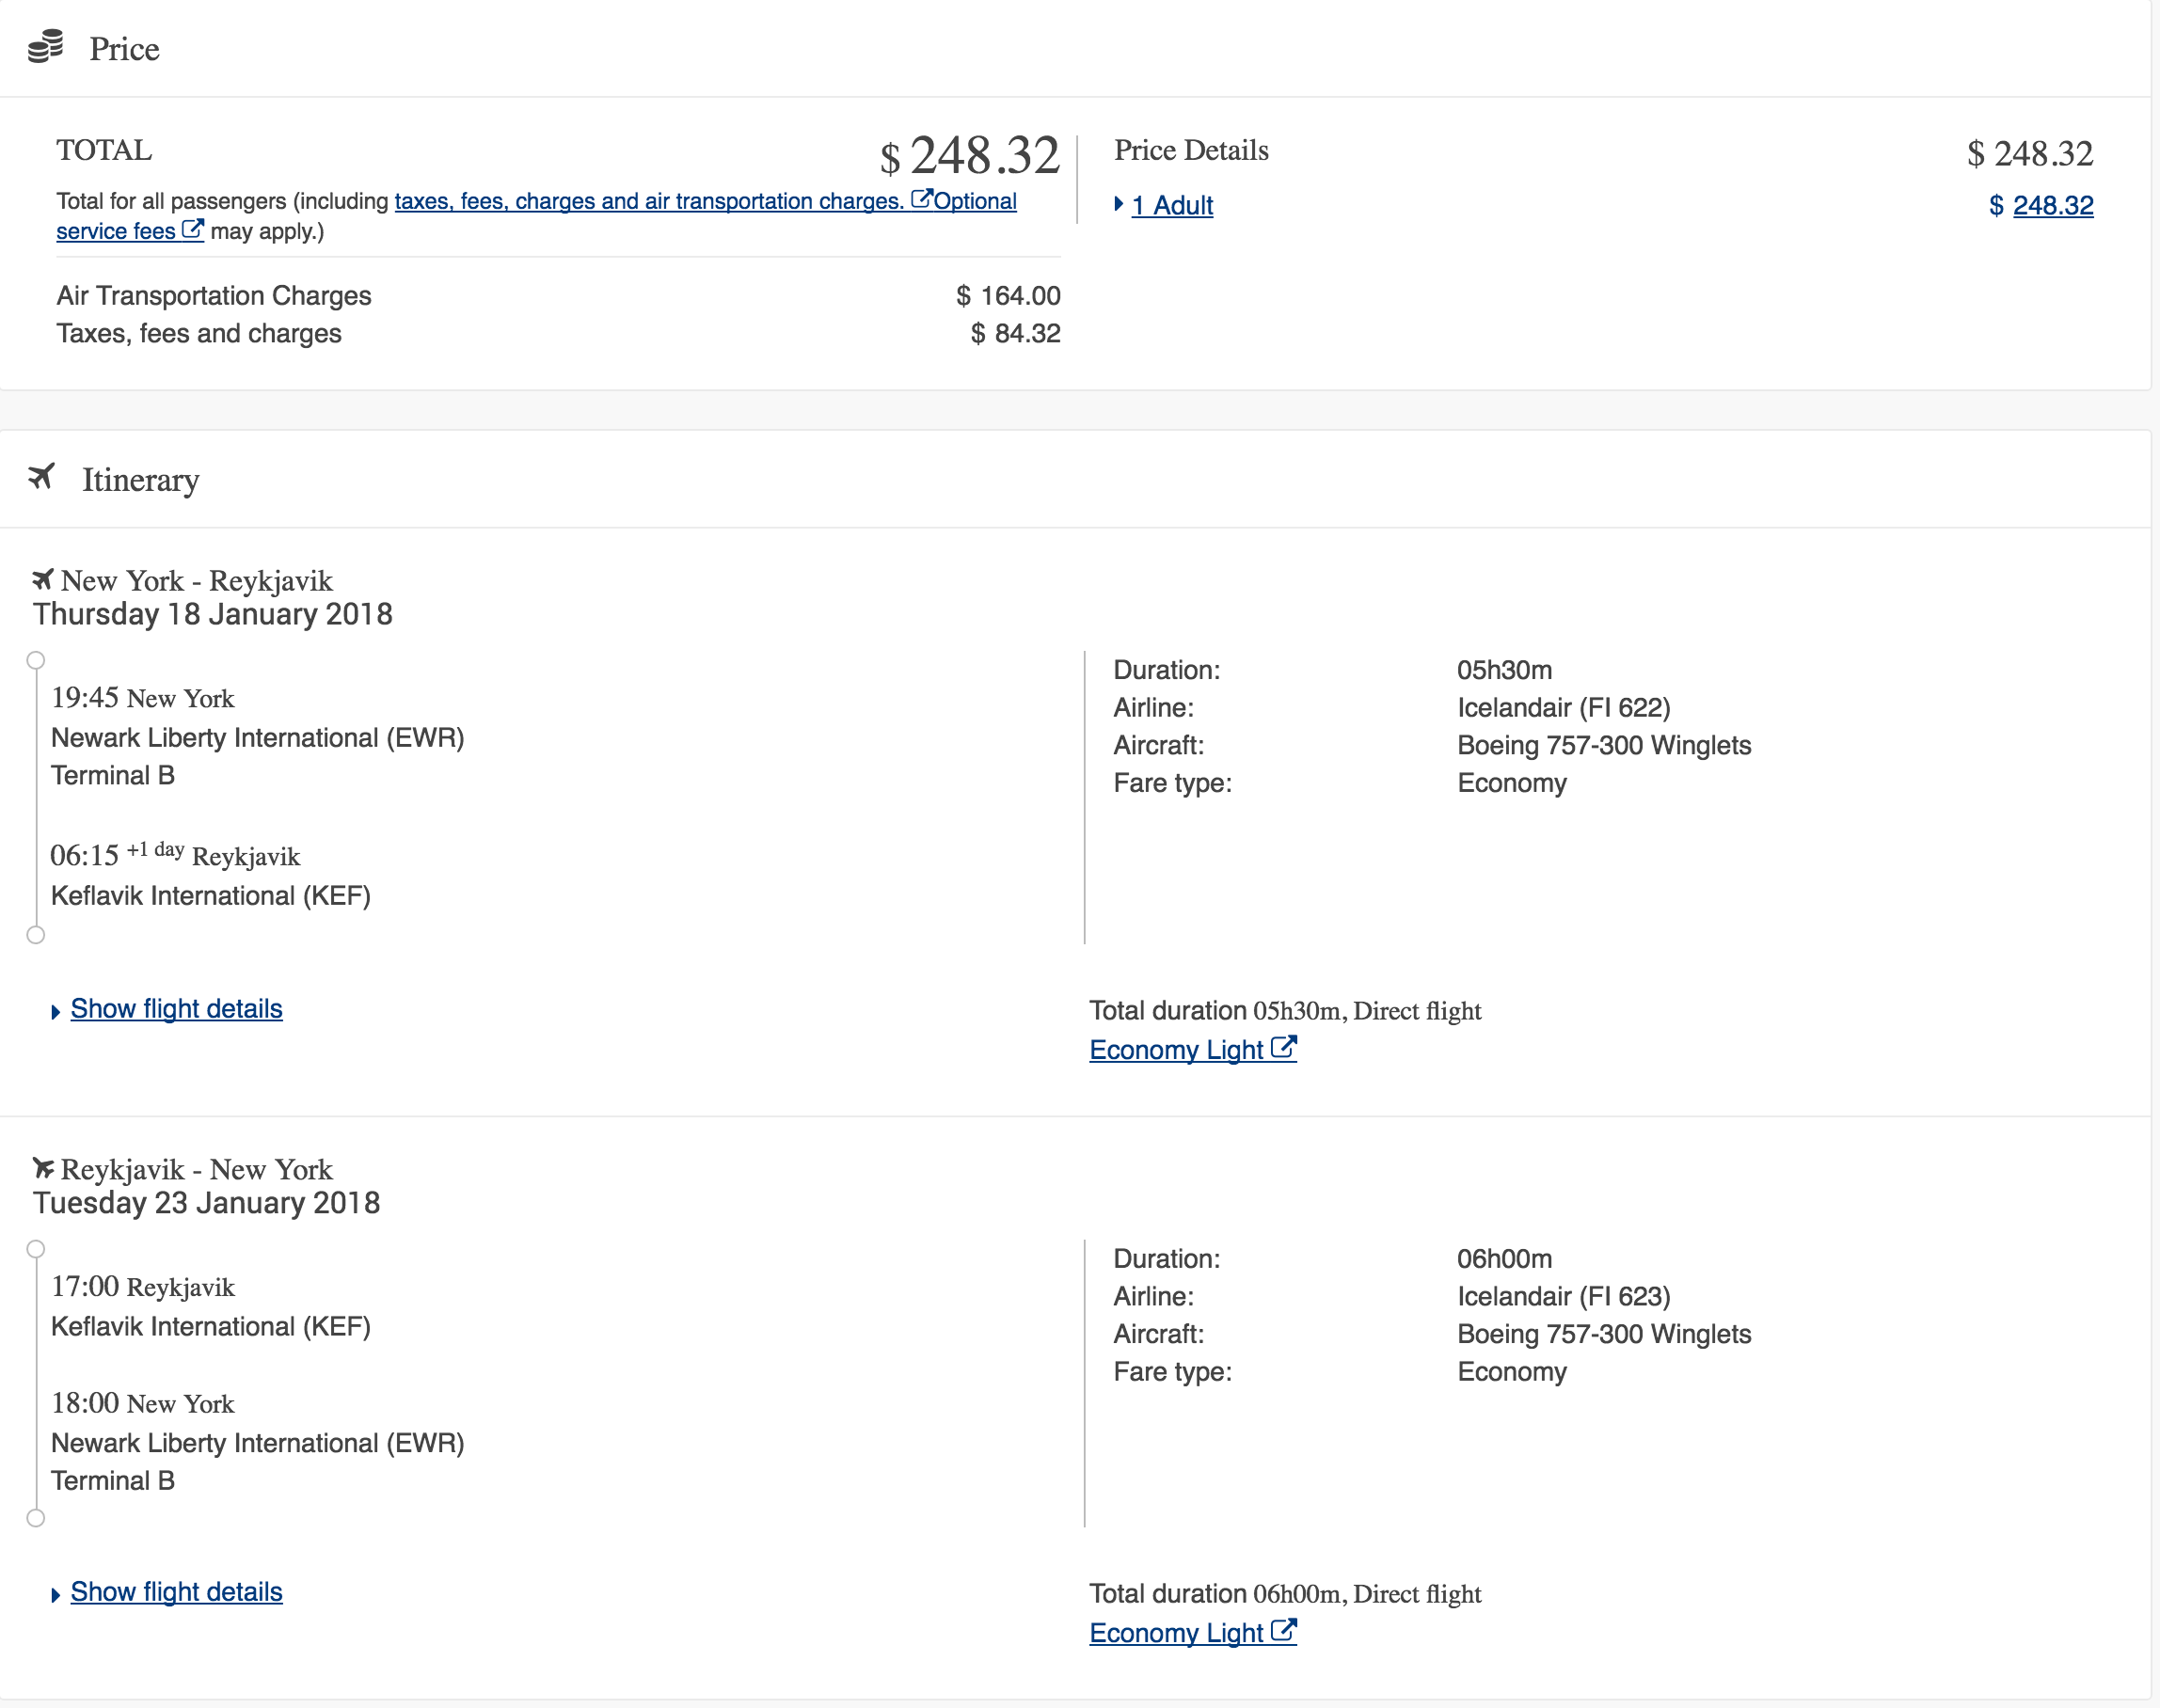Click external link icon on second Economy Light
Image resolution: width=2160 pixels, height=1708 pixels.
pos(1284,1630)
